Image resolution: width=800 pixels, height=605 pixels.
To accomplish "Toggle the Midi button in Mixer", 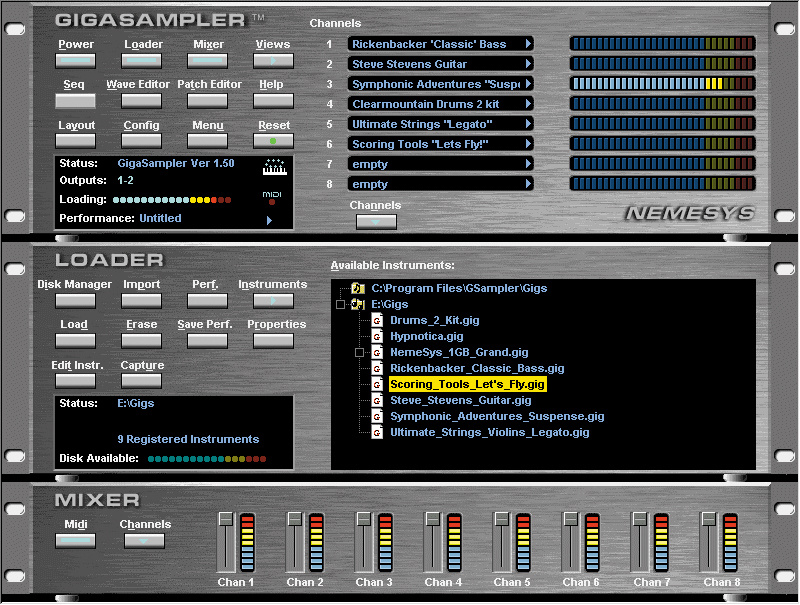I will pos(75,541).
